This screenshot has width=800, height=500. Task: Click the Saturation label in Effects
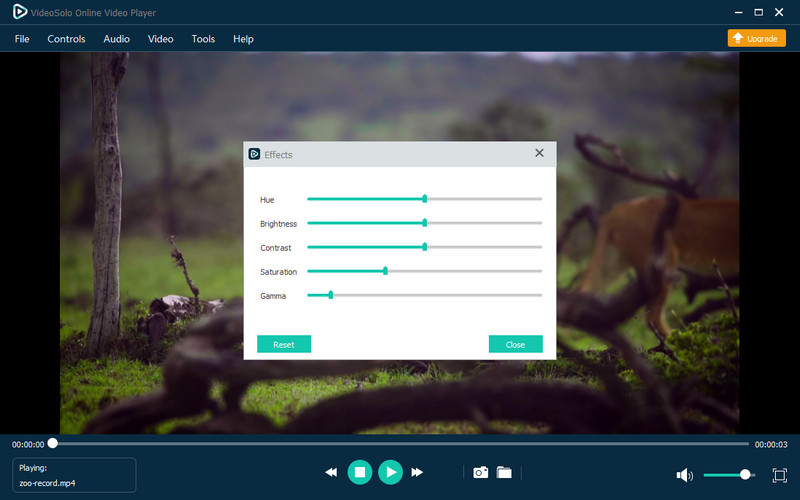coord(279,272)
